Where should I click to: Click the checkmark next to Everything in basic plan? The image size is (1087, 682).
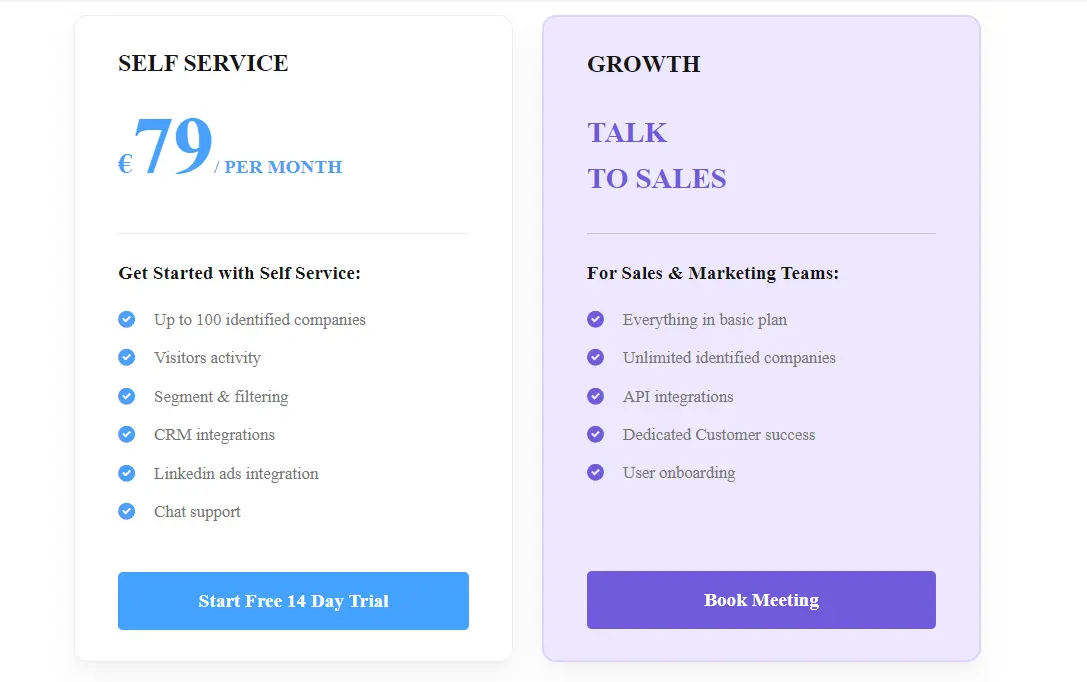tap(596, 319)
